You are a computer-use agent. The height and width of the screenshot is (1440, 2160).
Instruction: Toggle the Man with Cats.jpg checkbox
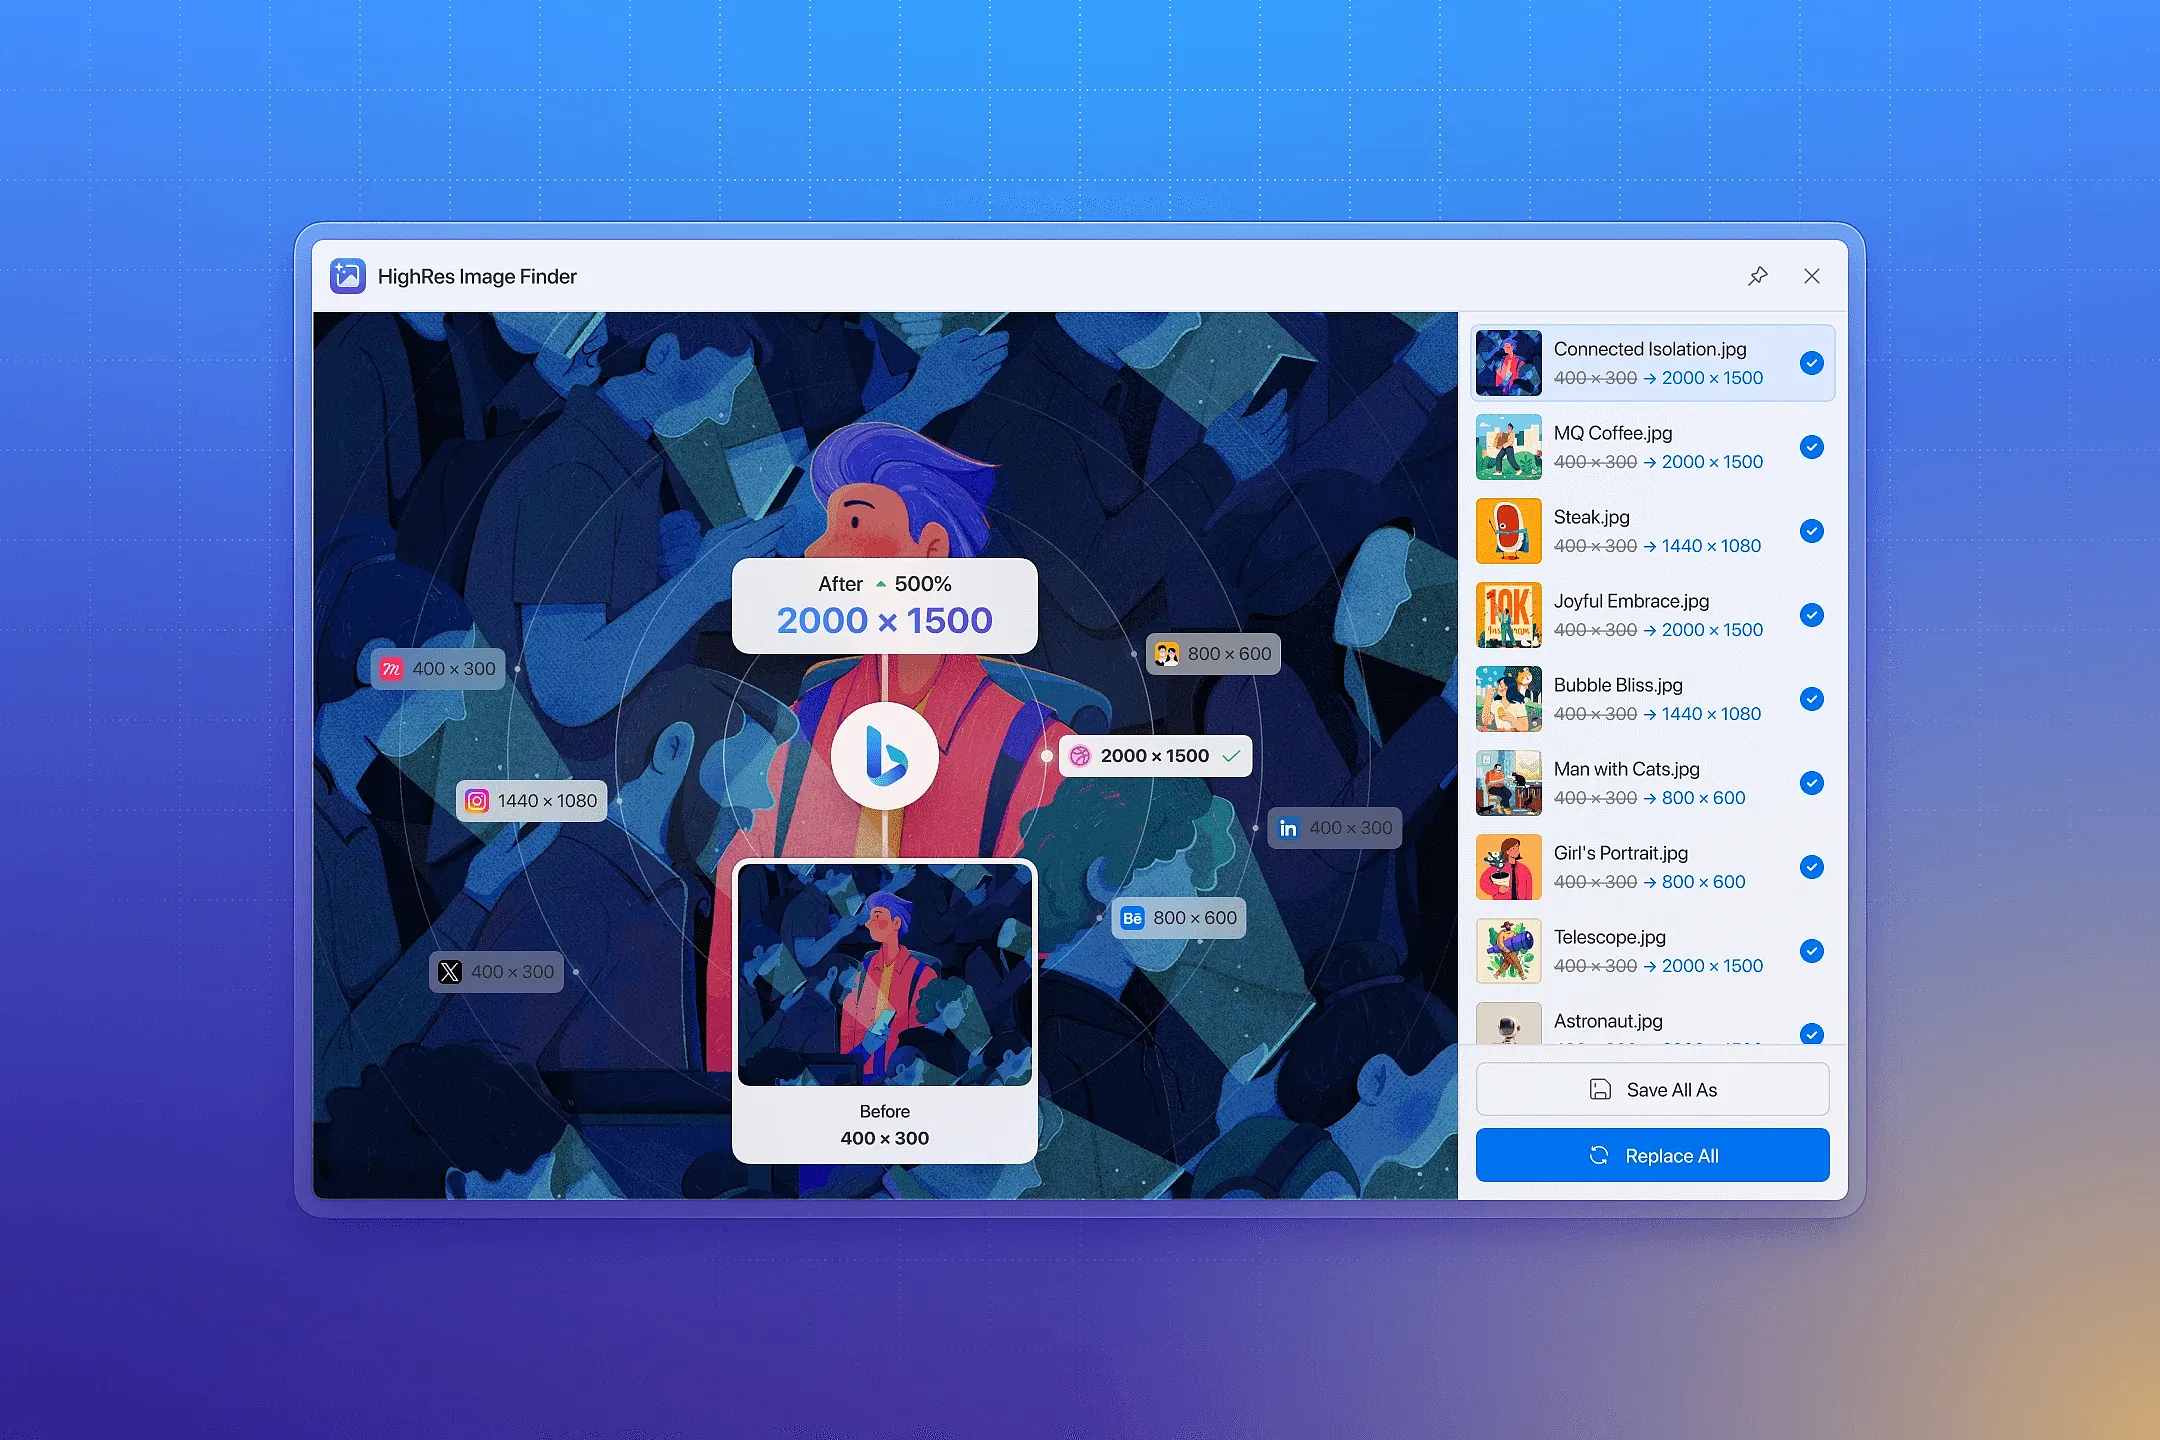click(x=1811, y=783)
